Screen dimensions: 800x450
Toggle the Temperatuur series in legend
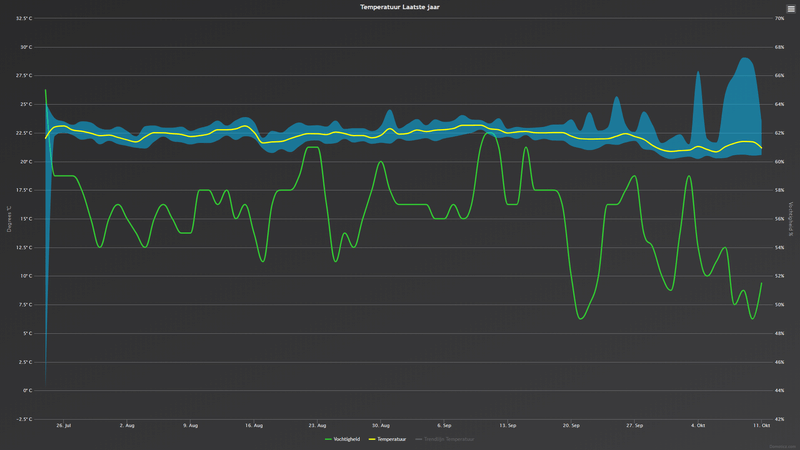pos(387,439)
